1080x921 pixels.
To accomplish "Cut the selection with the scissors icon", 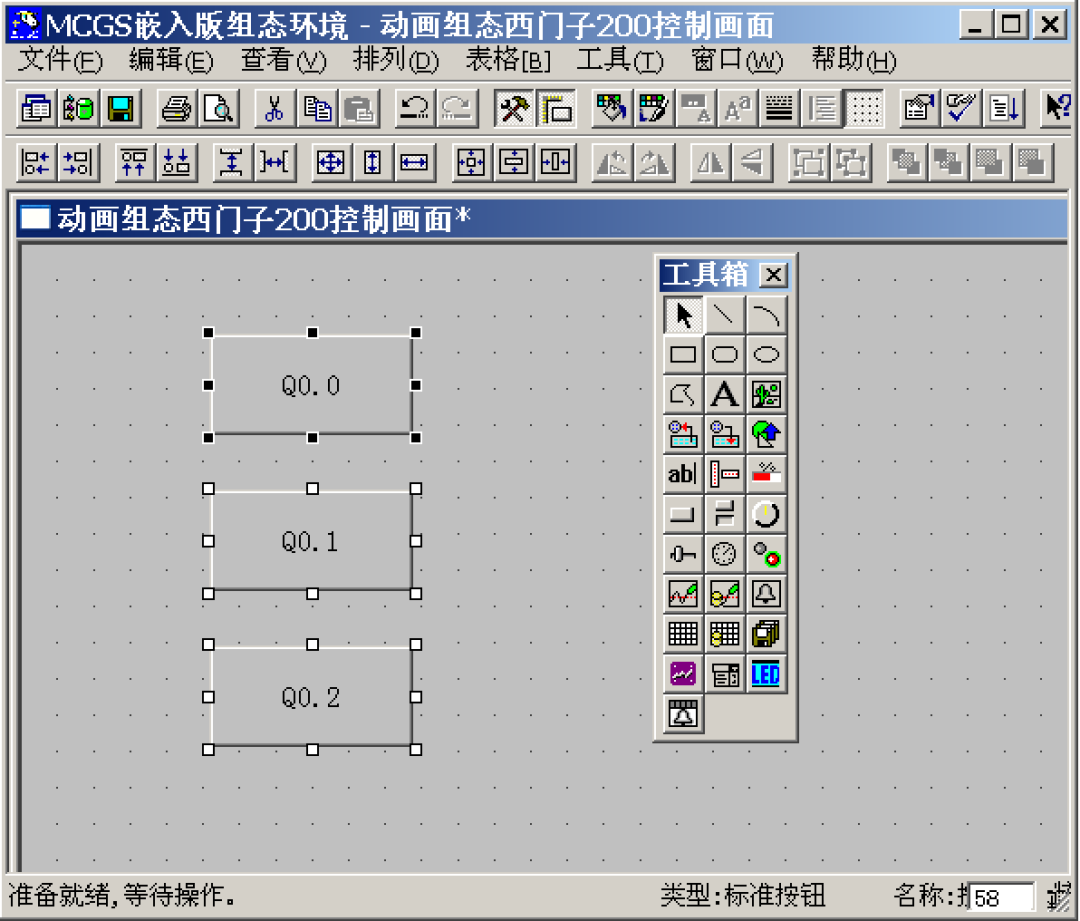I will [x=274, y=108].
